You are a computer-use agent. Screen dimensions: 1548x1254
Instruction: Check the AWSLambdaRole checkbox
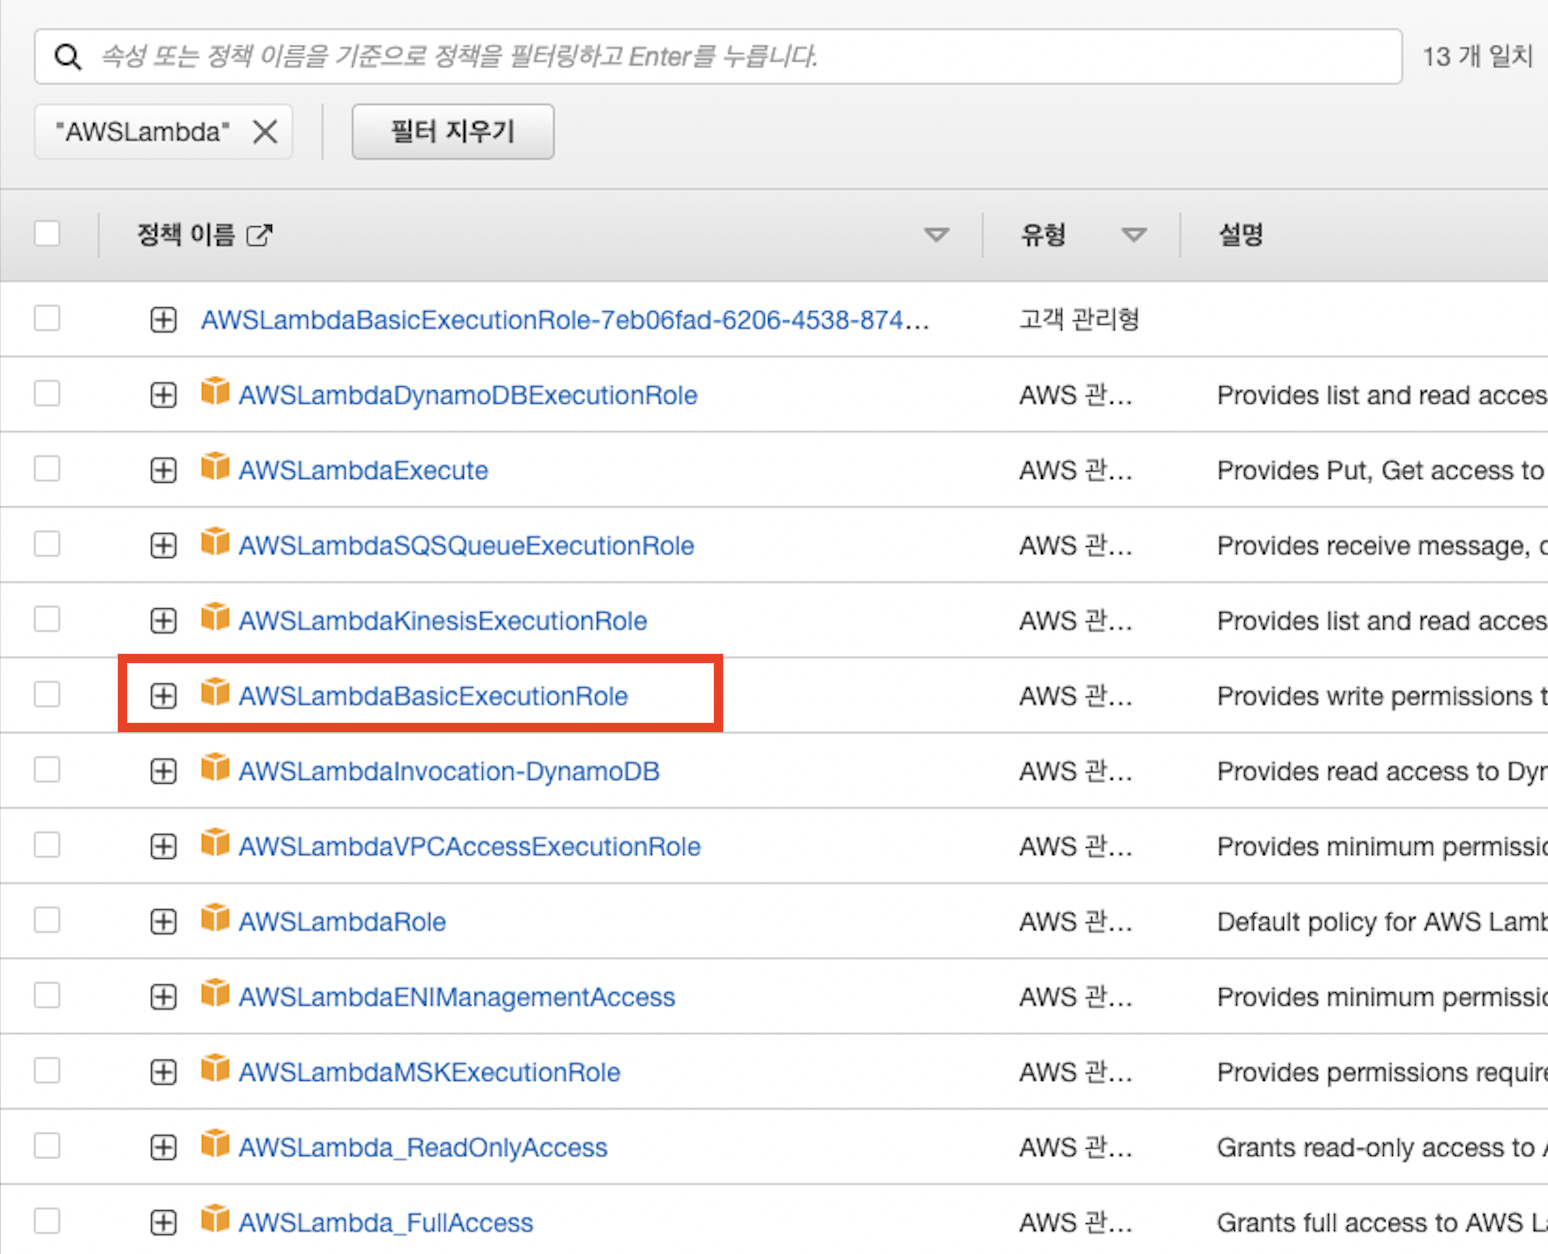point(47,920)
